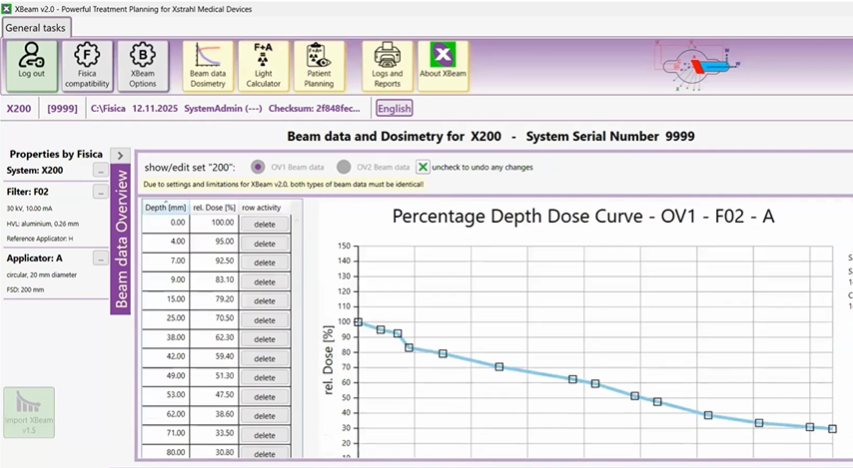
Task: Select OV1 Beam data radio button
Action: (x=258, y=167)
